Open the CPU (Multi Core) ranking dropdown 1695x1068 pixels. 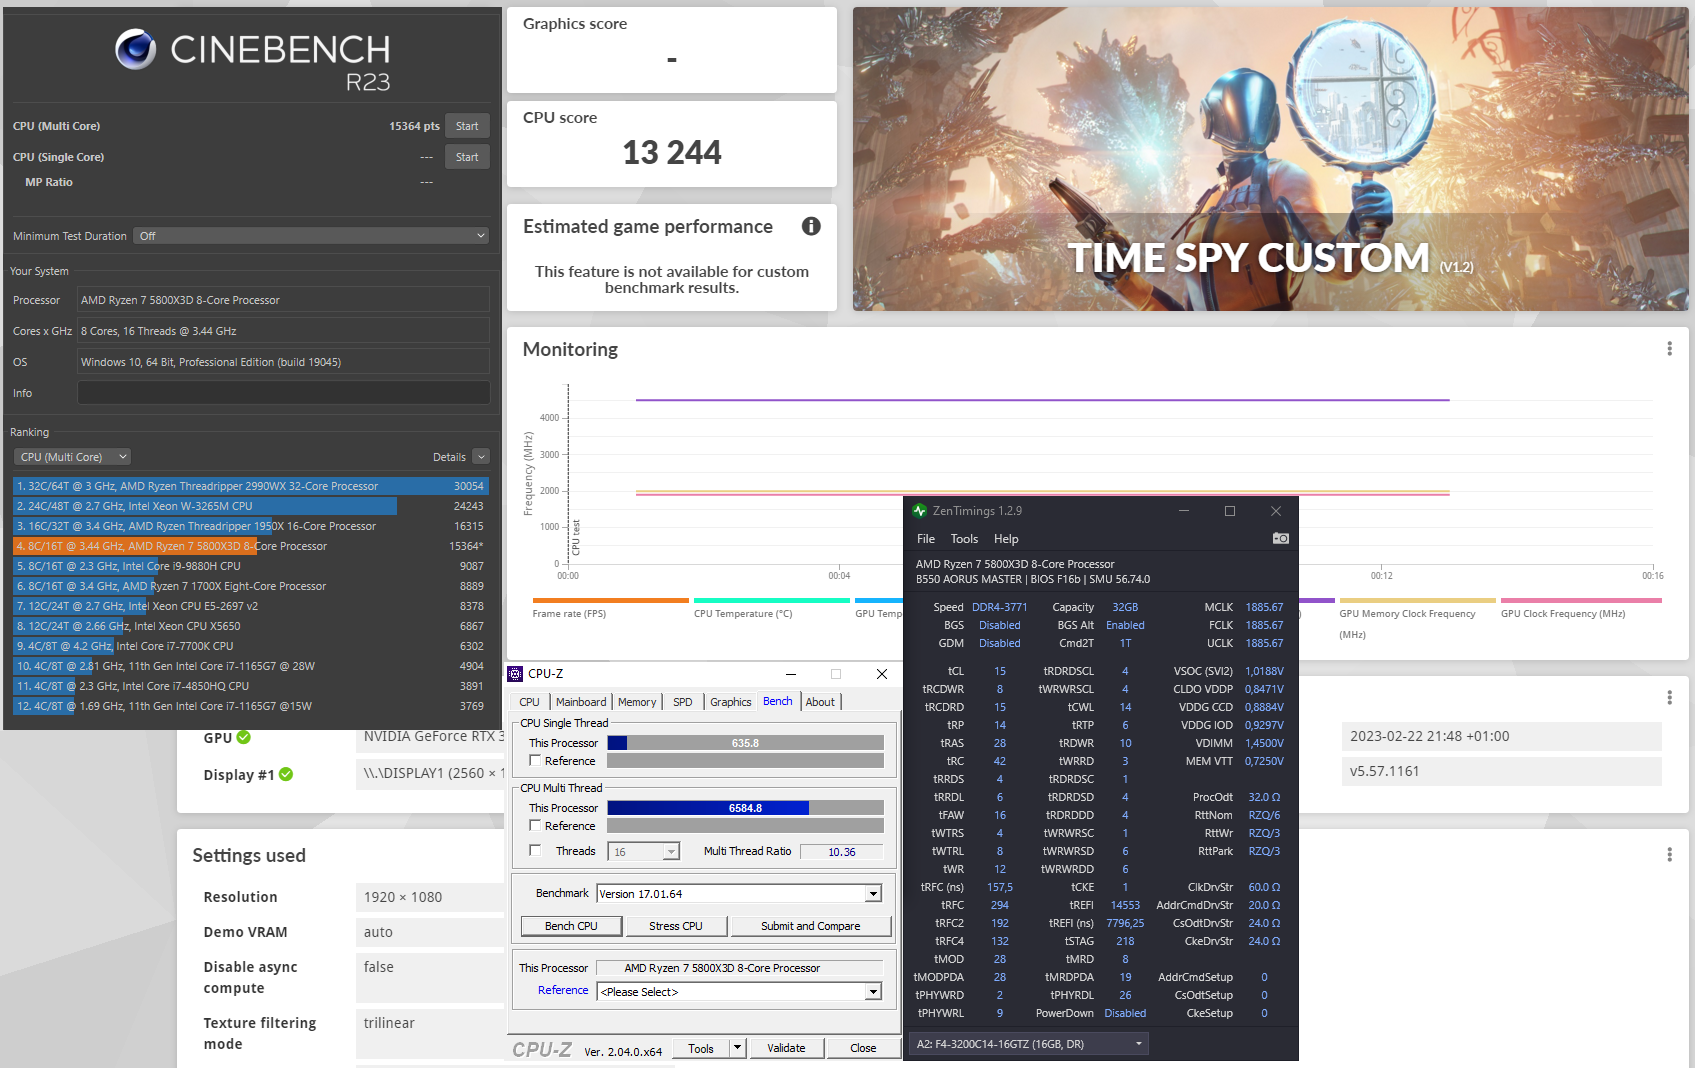(x=73, y=457)
